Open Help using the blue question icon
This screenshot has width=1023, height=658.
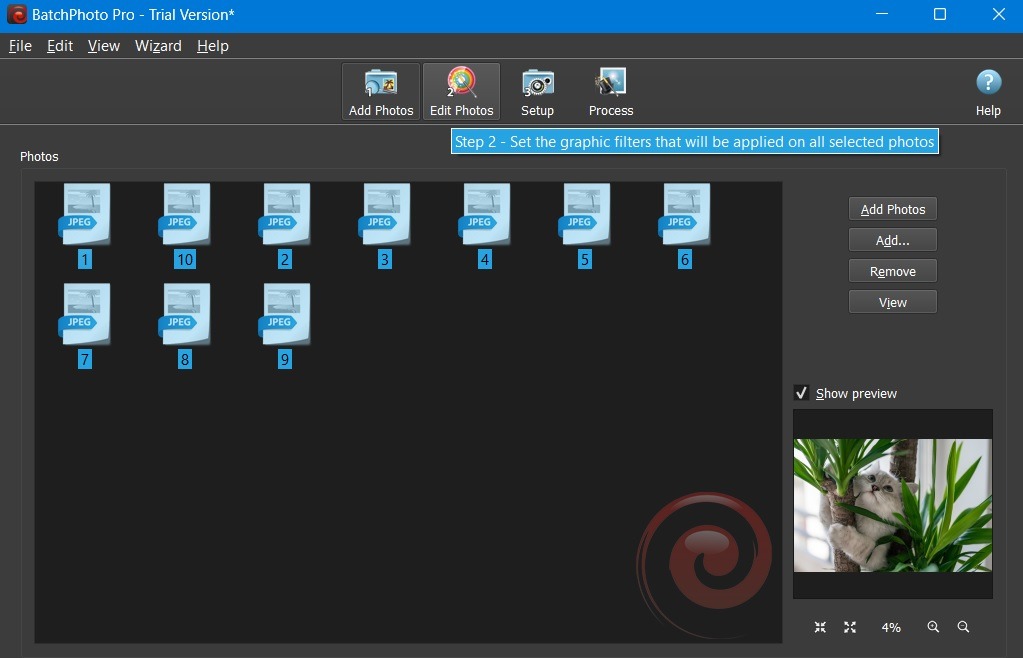987,82
